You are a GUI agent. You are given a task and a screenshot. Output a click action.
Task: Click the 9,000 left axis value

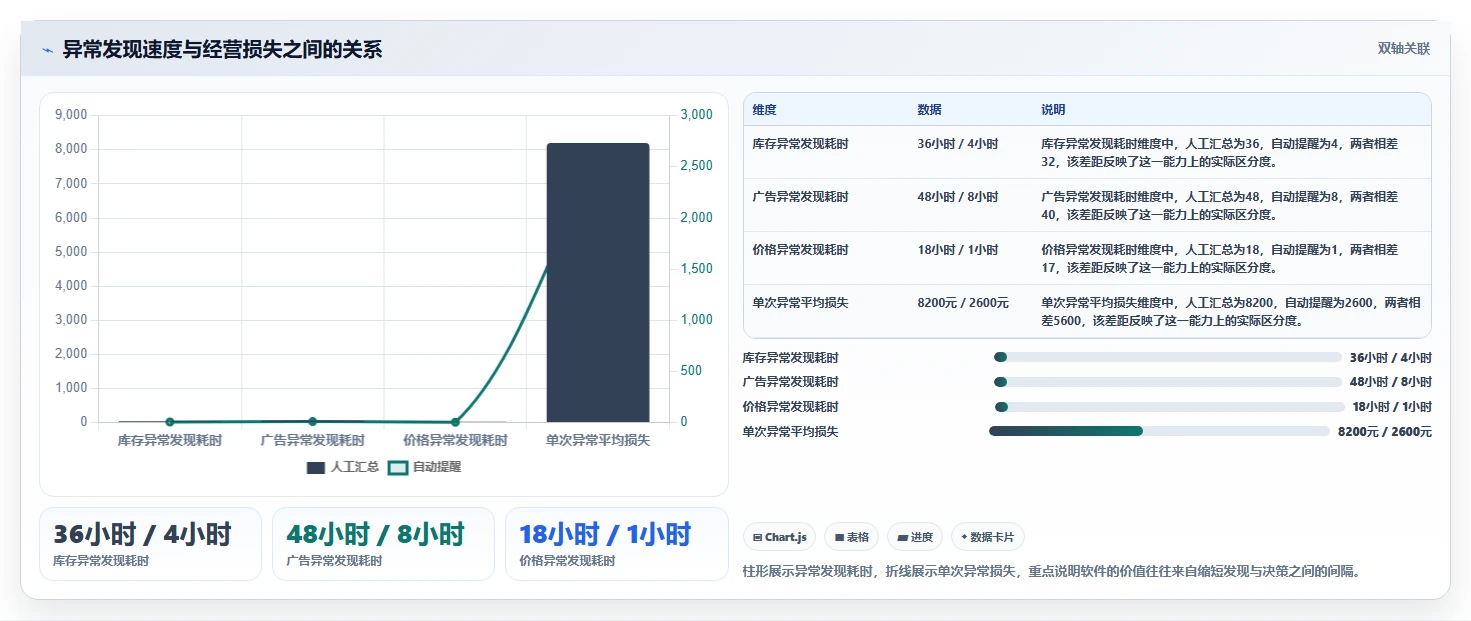tap(71, 115)
